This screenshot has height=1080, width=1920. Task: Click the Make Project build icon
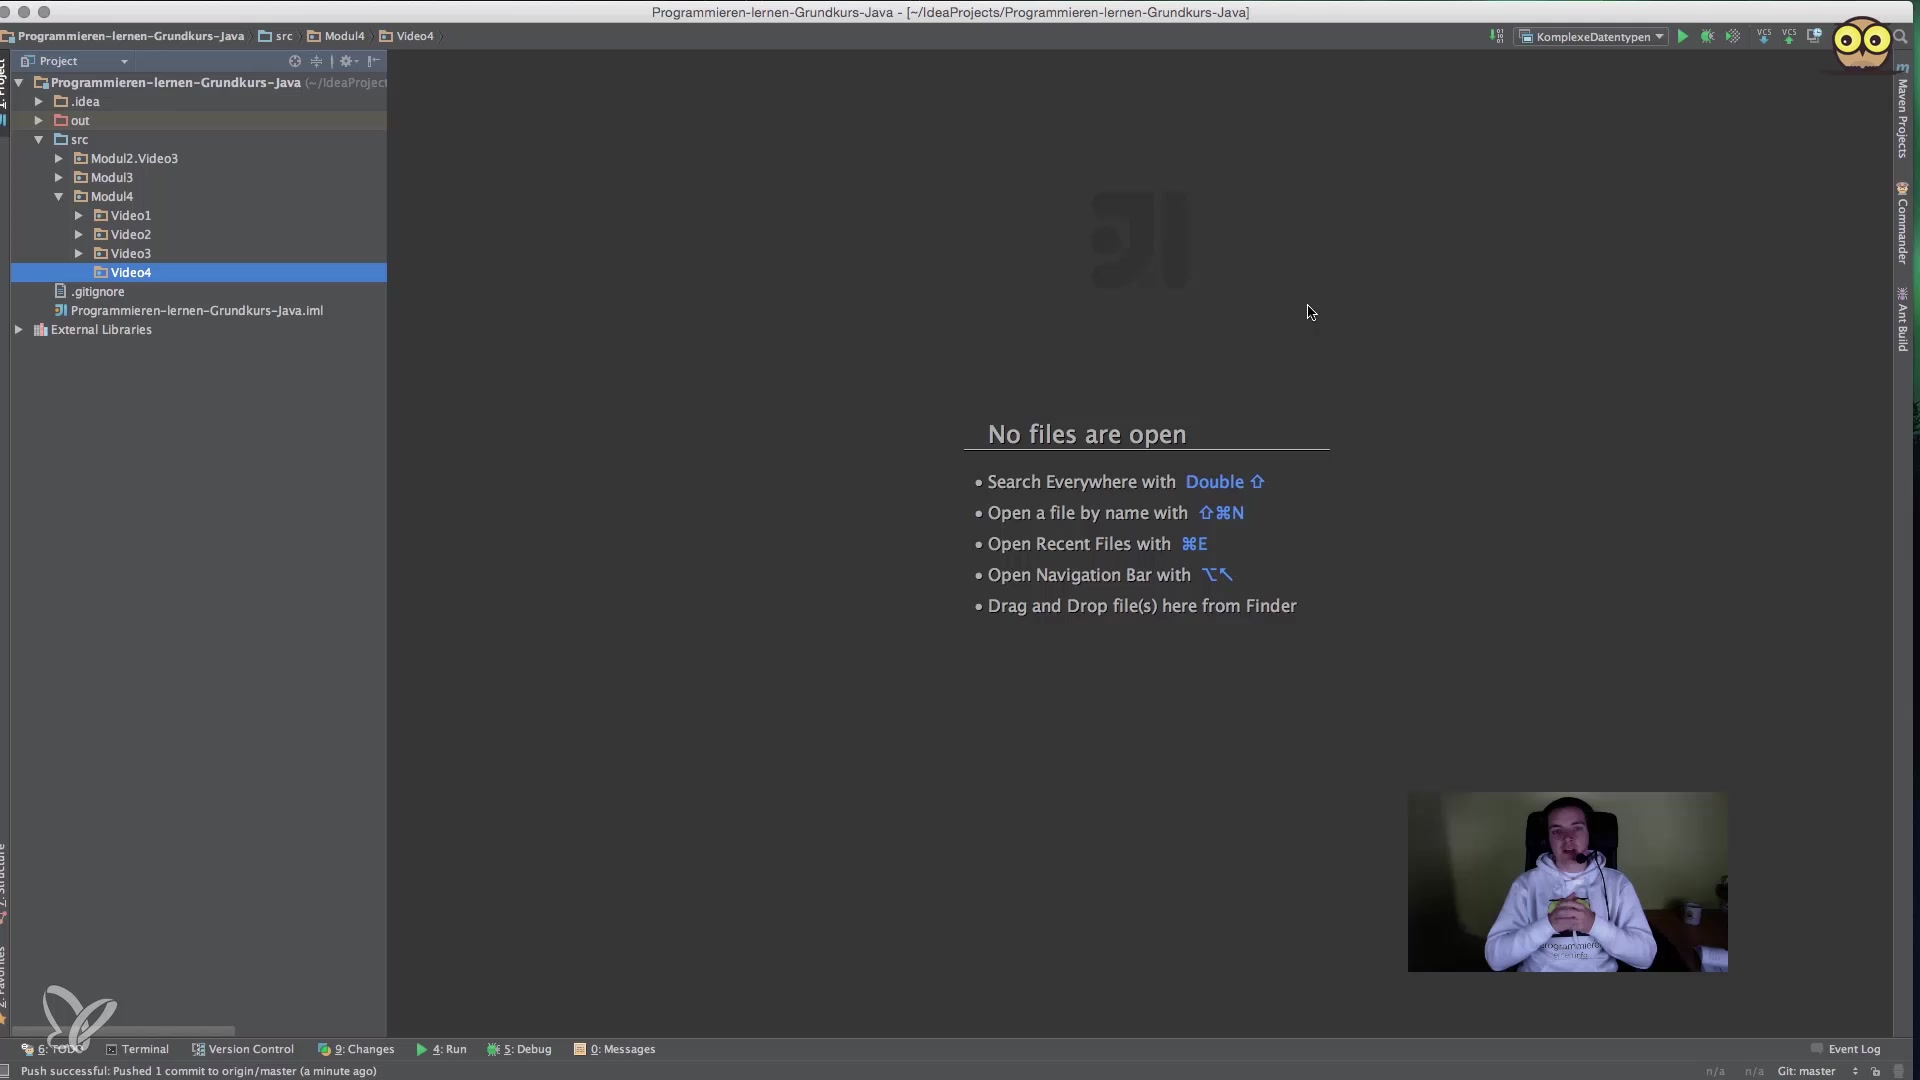(x=1497, y=36)
